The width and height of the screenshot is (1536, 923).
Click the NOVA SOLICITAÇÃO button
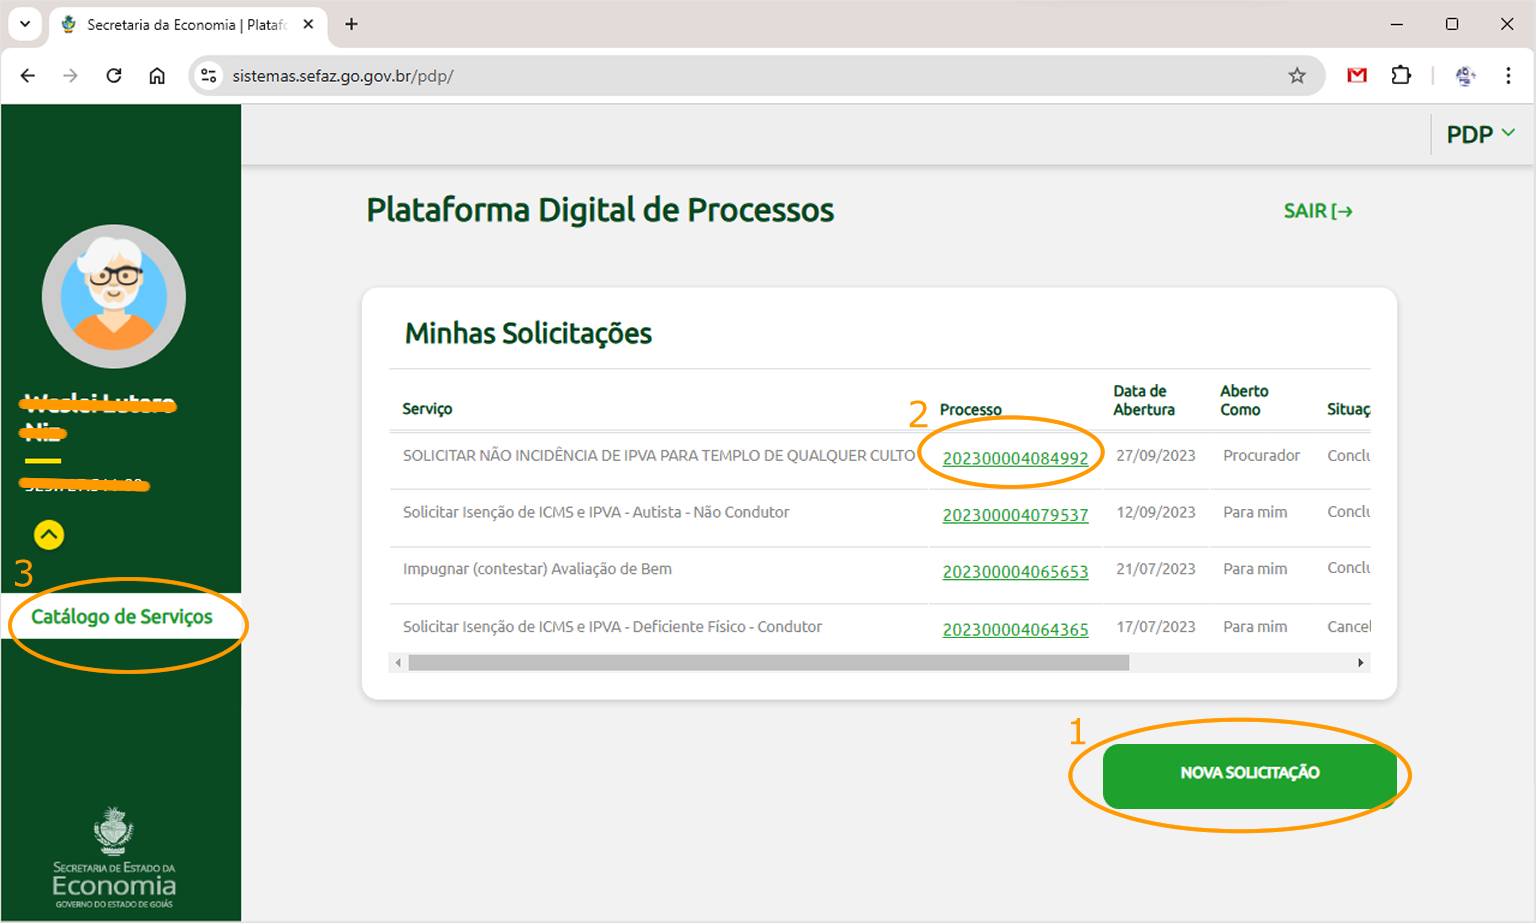click(1250, 773)
